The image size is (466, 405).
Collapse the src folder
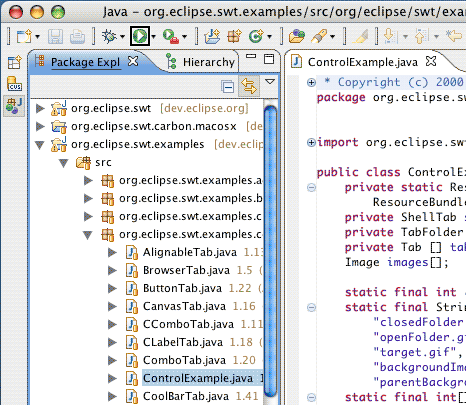pyautogui.click(x=63, y=163)
